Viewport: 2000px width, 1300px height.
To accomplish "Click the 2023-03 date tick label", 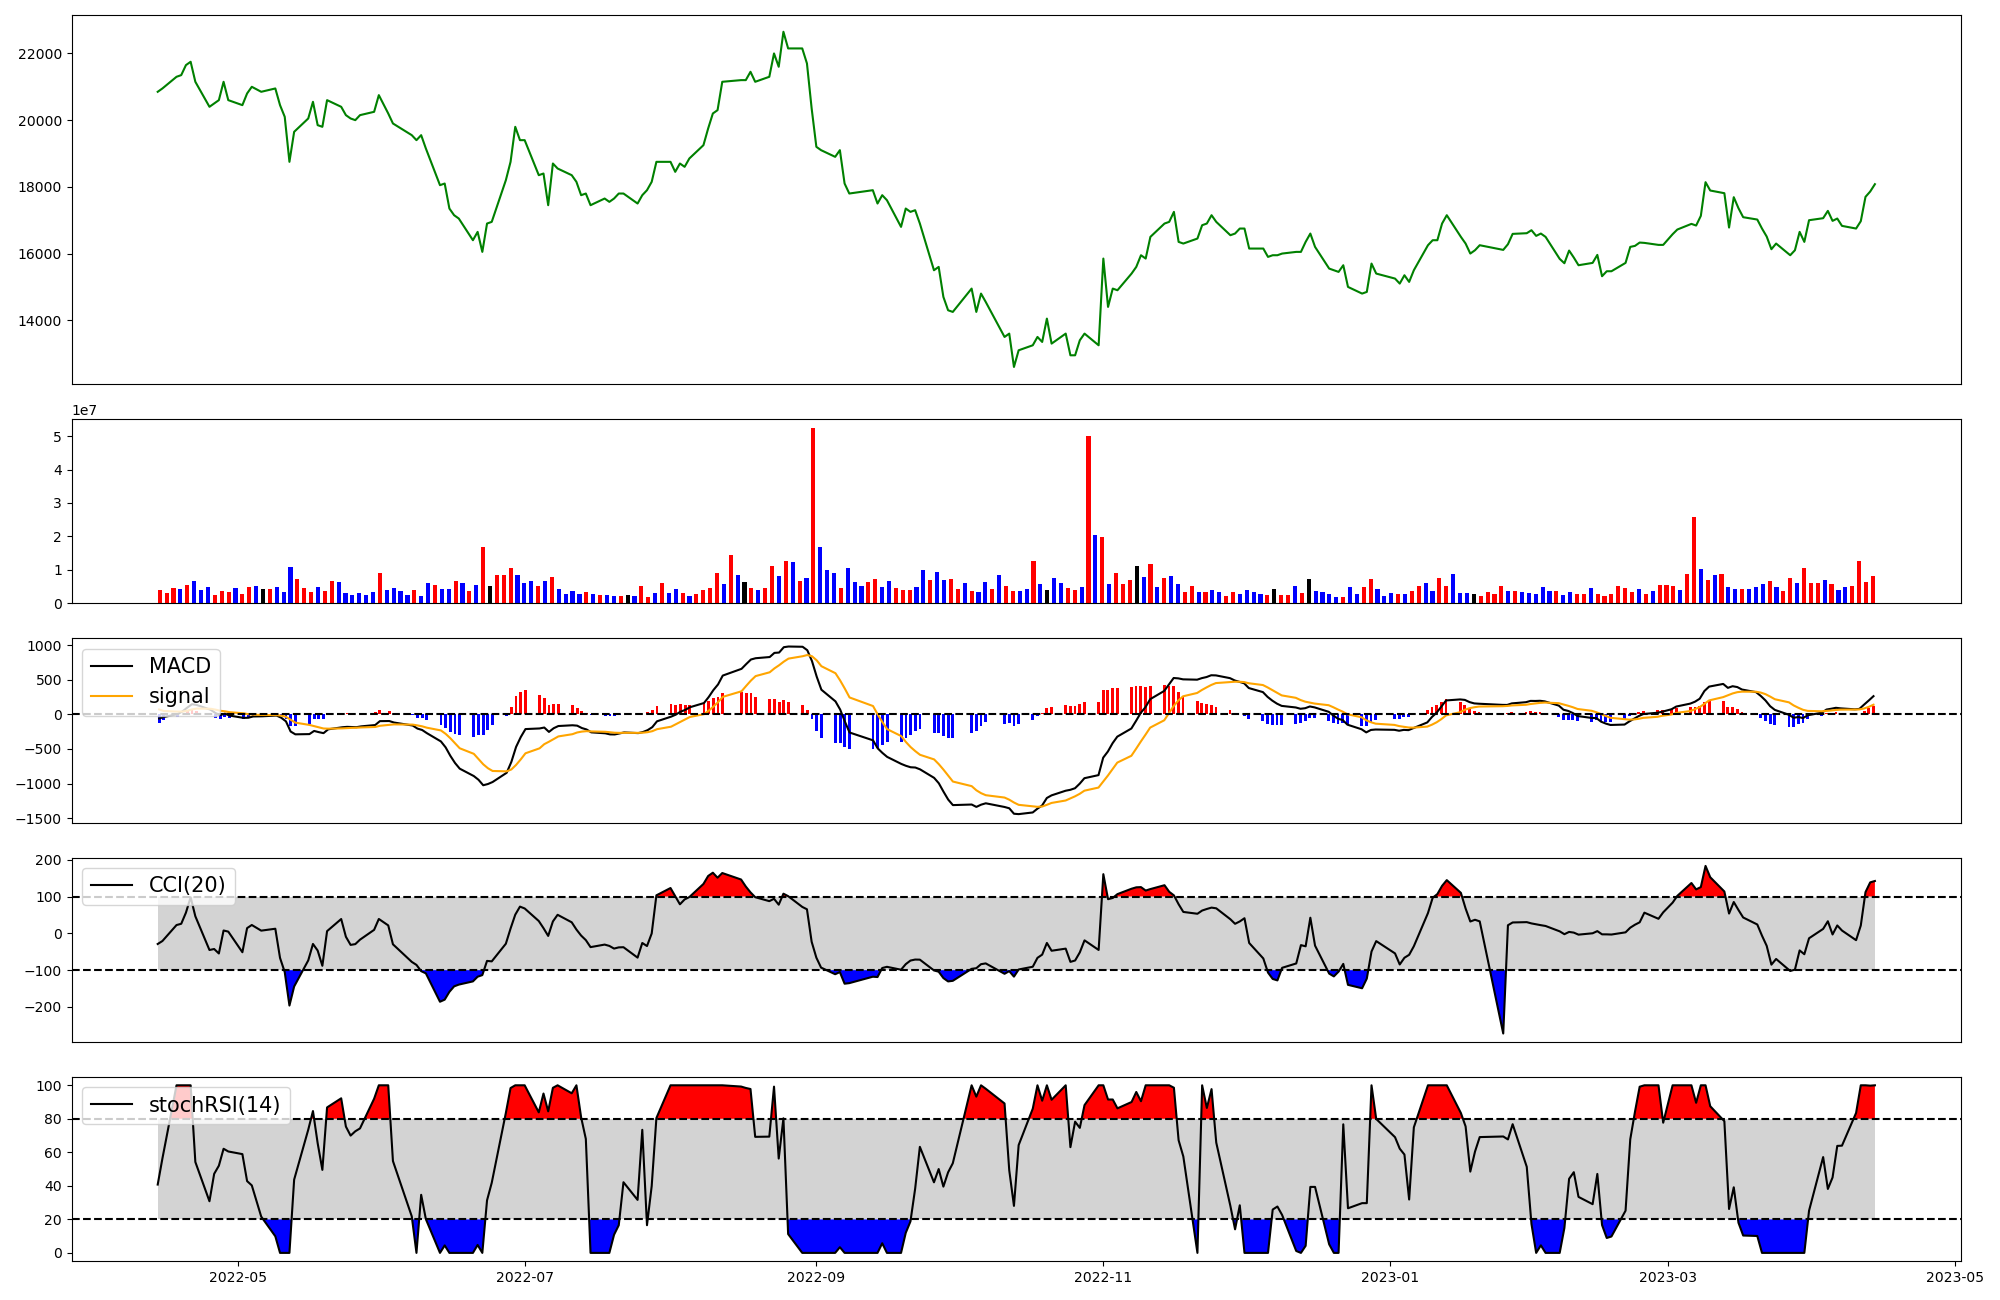I will tap(1668, 1276).
